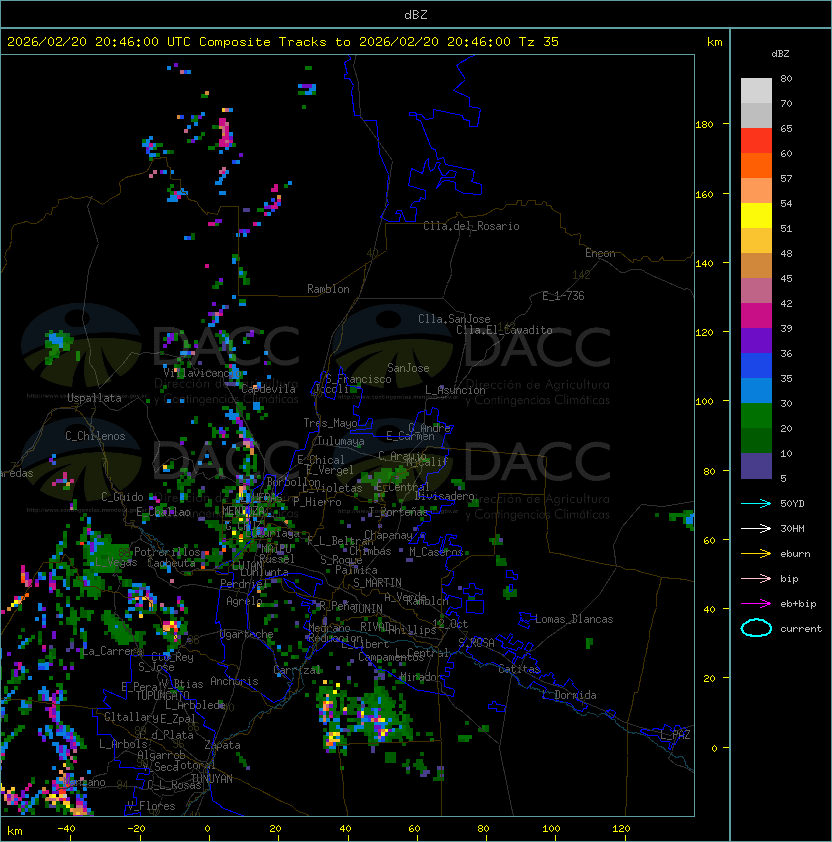Screen dimensions: 832x842
Task: Click the L_Asuncion map label
Action: point(455,390)
